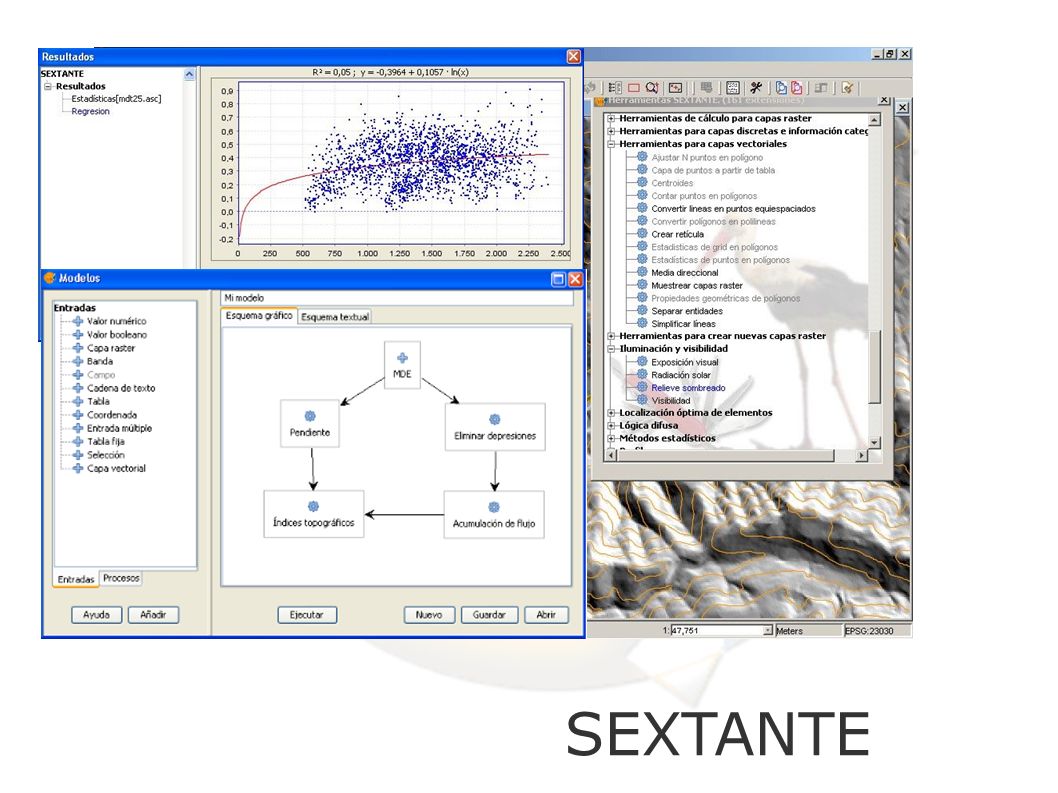This screenshot has width=1058, height=793.
Task: Click the gear icon beside Separar entidades
Action: point(642,310)
